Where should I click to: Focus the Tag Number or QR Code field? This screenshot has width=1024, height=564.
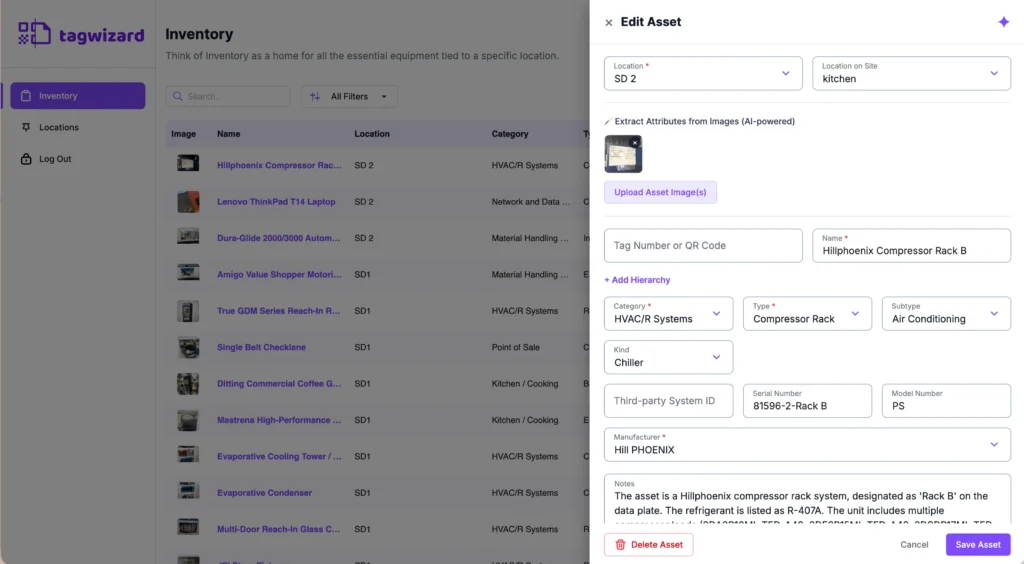pos(703,245)
